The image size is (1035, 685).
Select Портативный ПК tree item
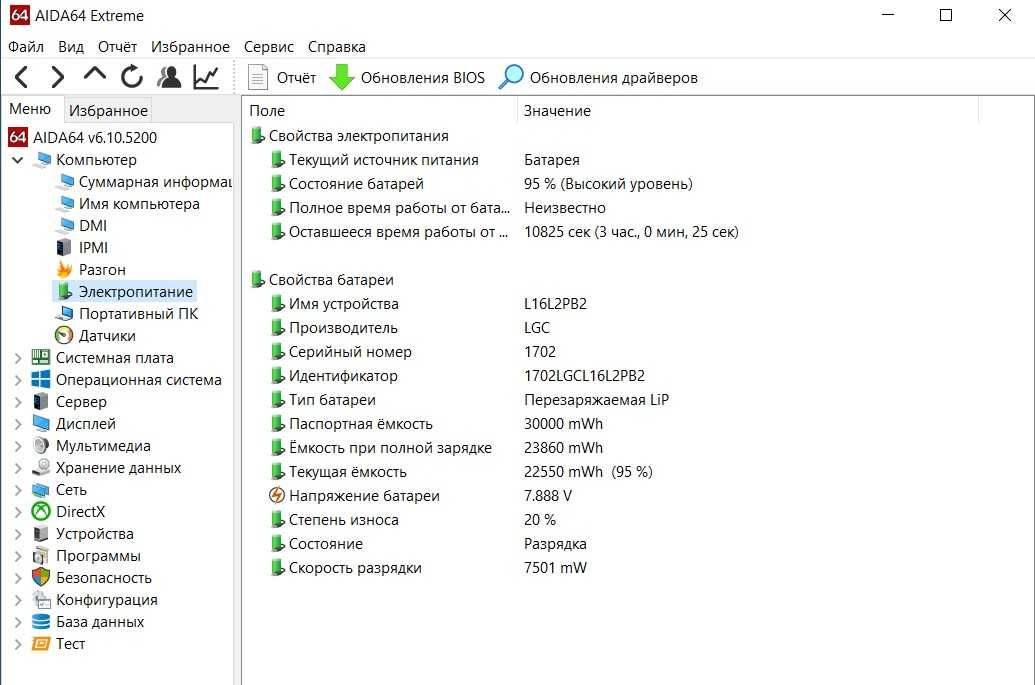point(138,313)
